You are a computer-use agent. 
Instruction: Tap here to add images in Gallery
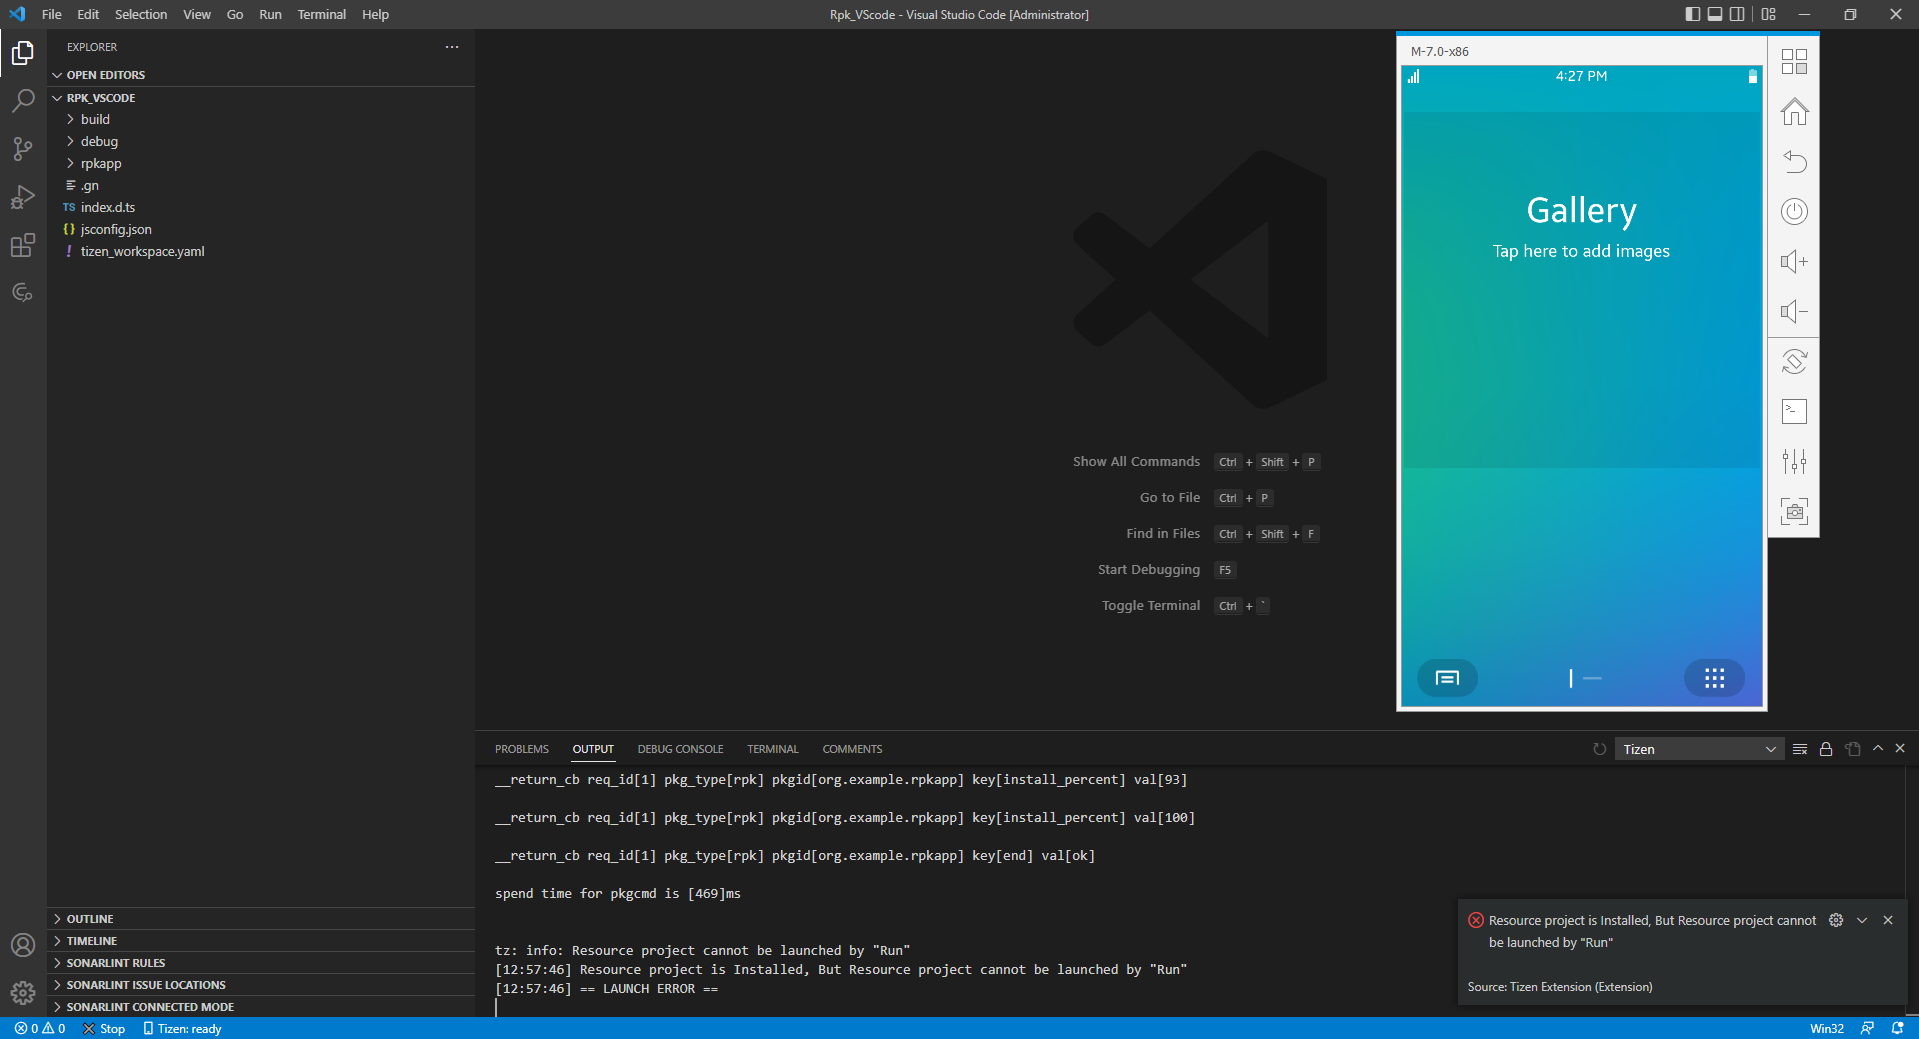point(1581,251)
